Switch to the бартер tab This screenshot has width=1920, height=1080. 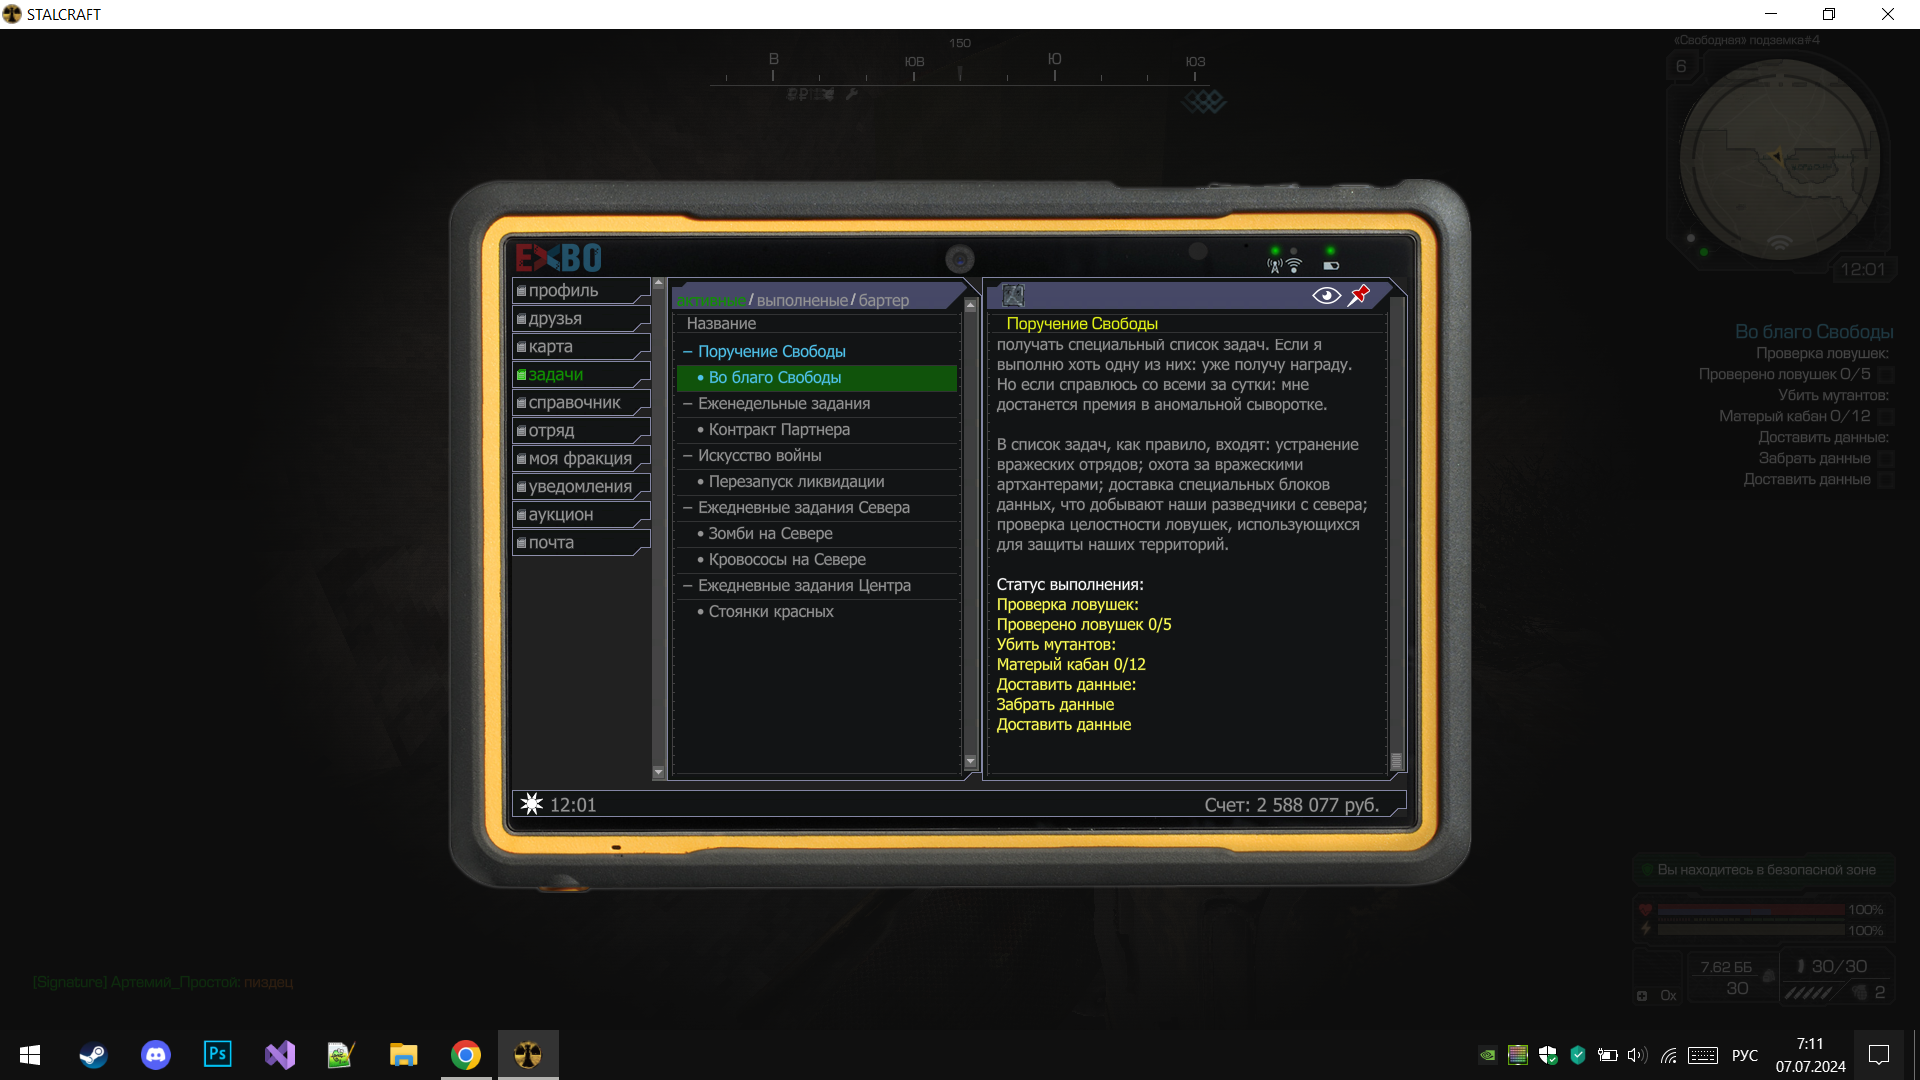coord(884,300)
